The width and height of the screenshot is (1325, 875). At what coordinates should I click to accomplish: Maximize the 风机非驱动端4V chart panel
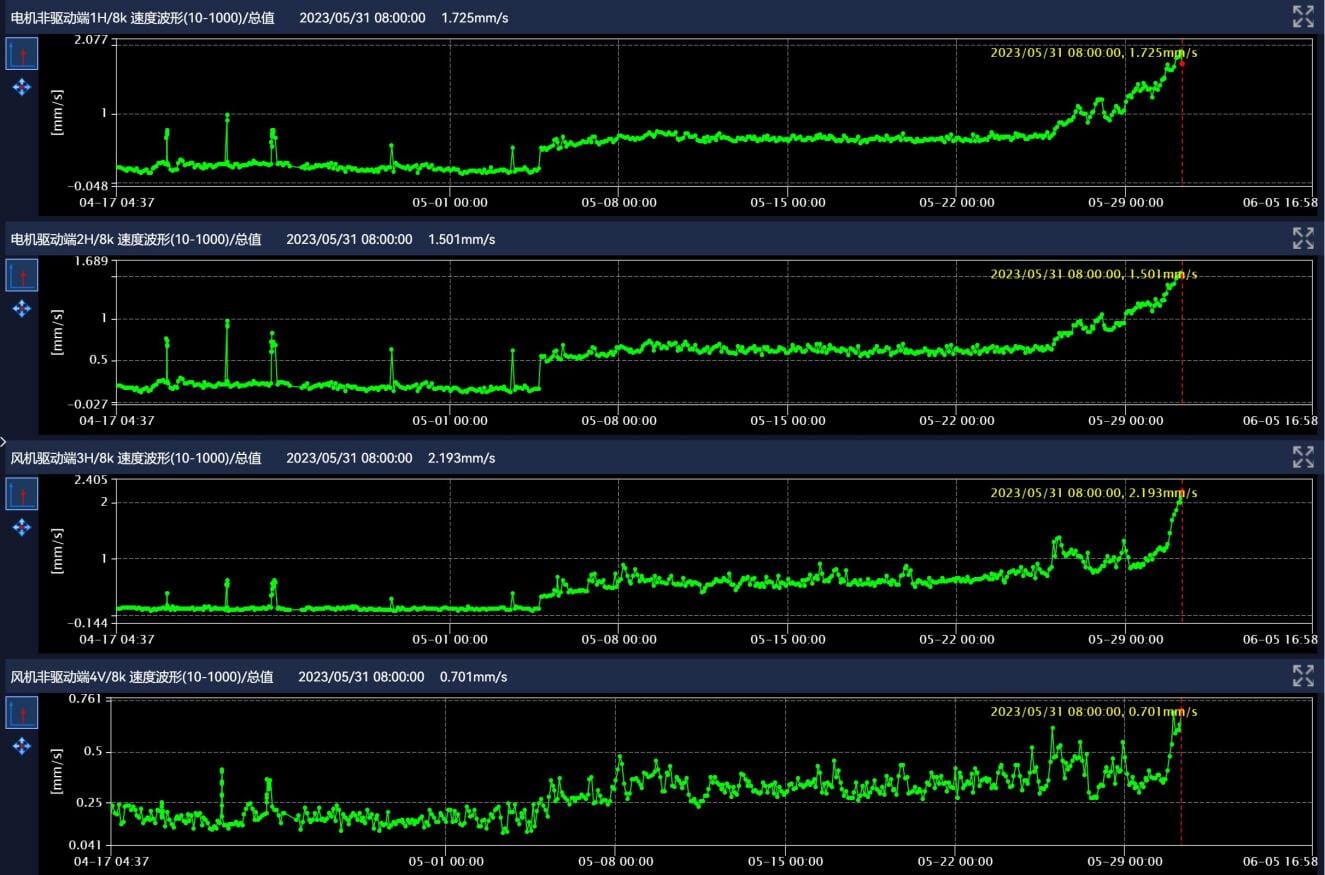tap(1302, 676)
